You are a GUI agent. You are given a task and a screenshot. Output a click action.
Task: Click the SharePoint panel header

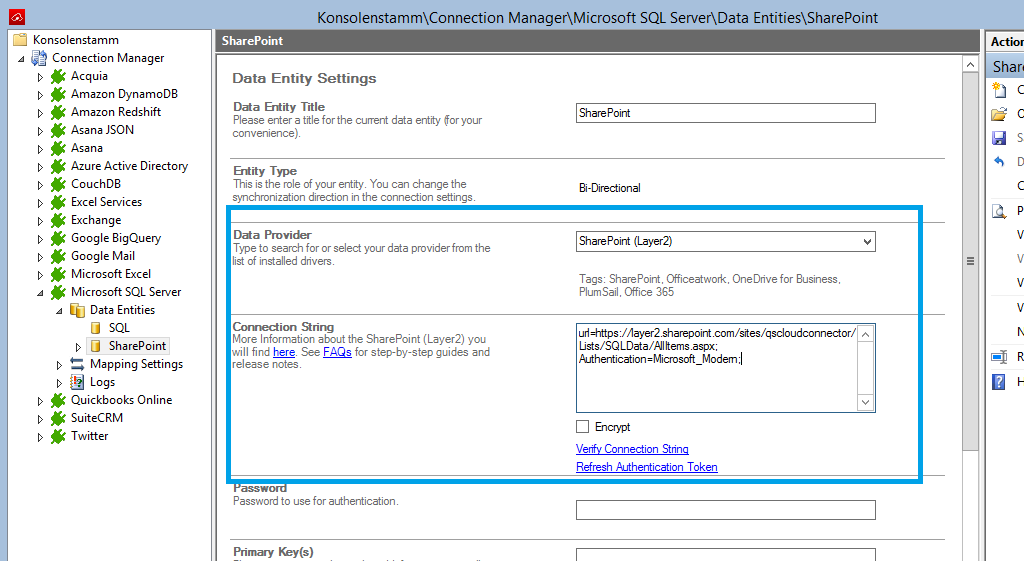tap(598, 41)
